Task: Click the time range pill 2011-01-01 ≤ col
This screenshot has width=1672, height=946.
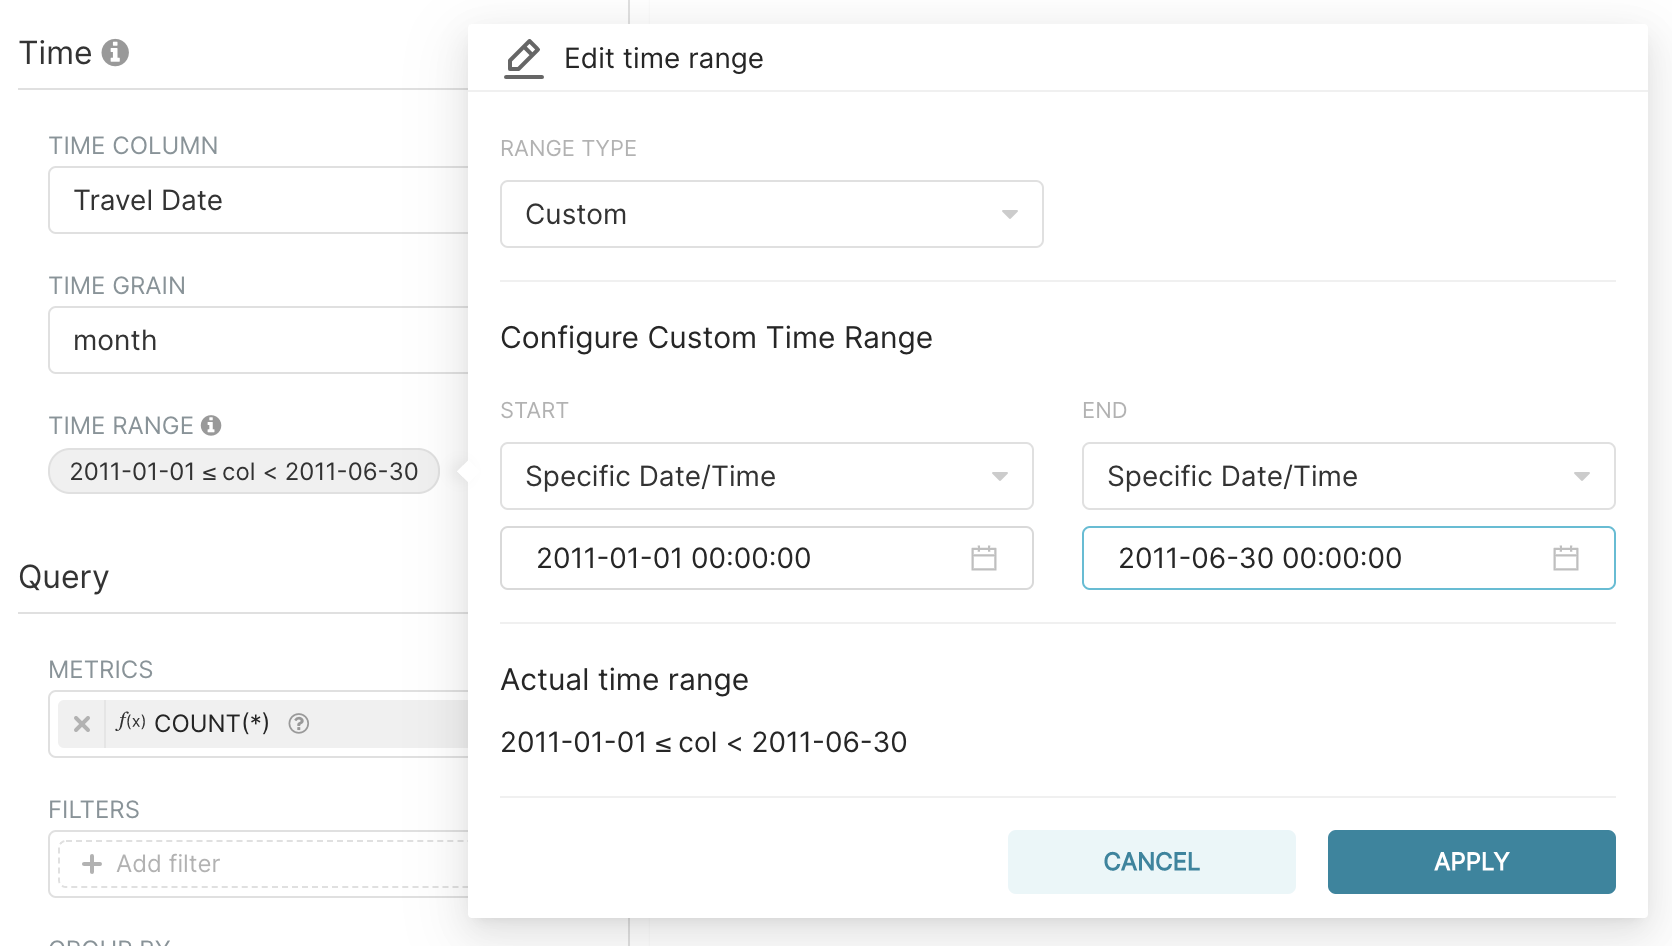Action: click(244, 472)
